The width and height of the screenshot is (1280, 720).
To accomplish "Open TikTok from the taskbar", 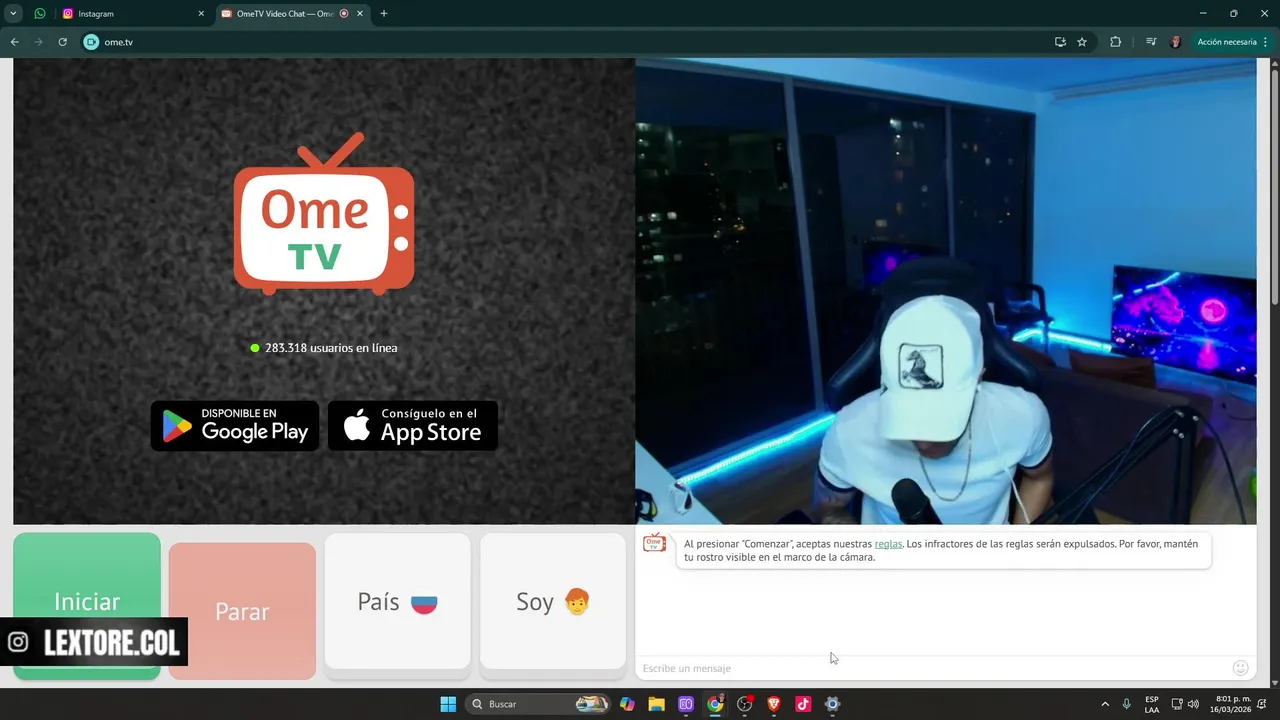I will [x=803, y=704].
